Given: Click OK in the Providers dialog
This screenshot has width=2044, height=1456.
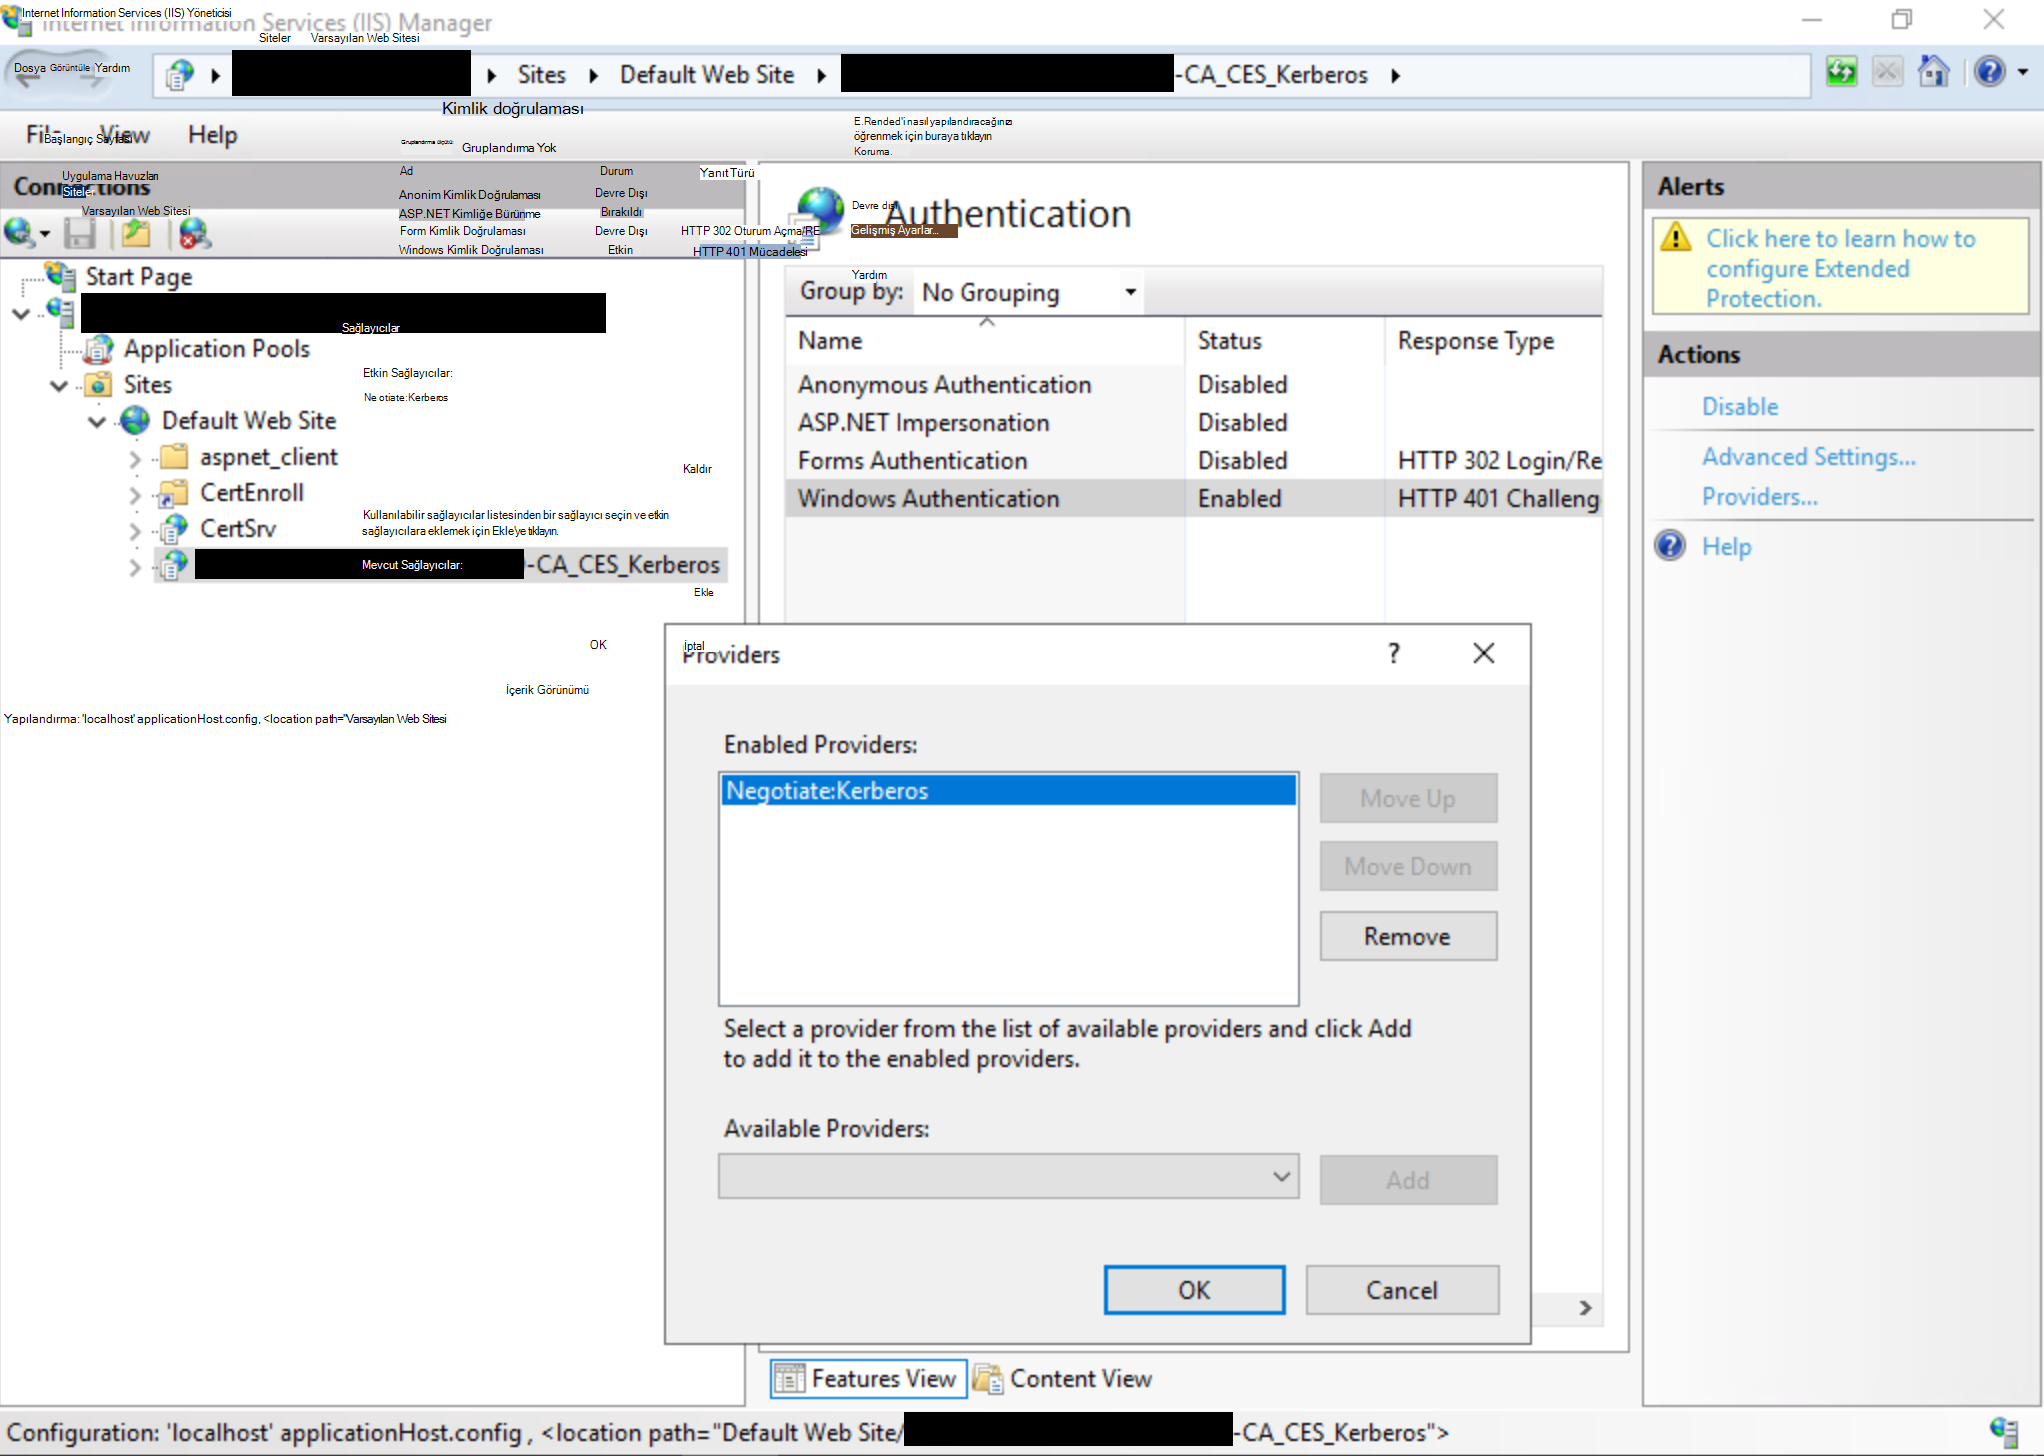Looking at the screenshot, I should (1194, 1290).
